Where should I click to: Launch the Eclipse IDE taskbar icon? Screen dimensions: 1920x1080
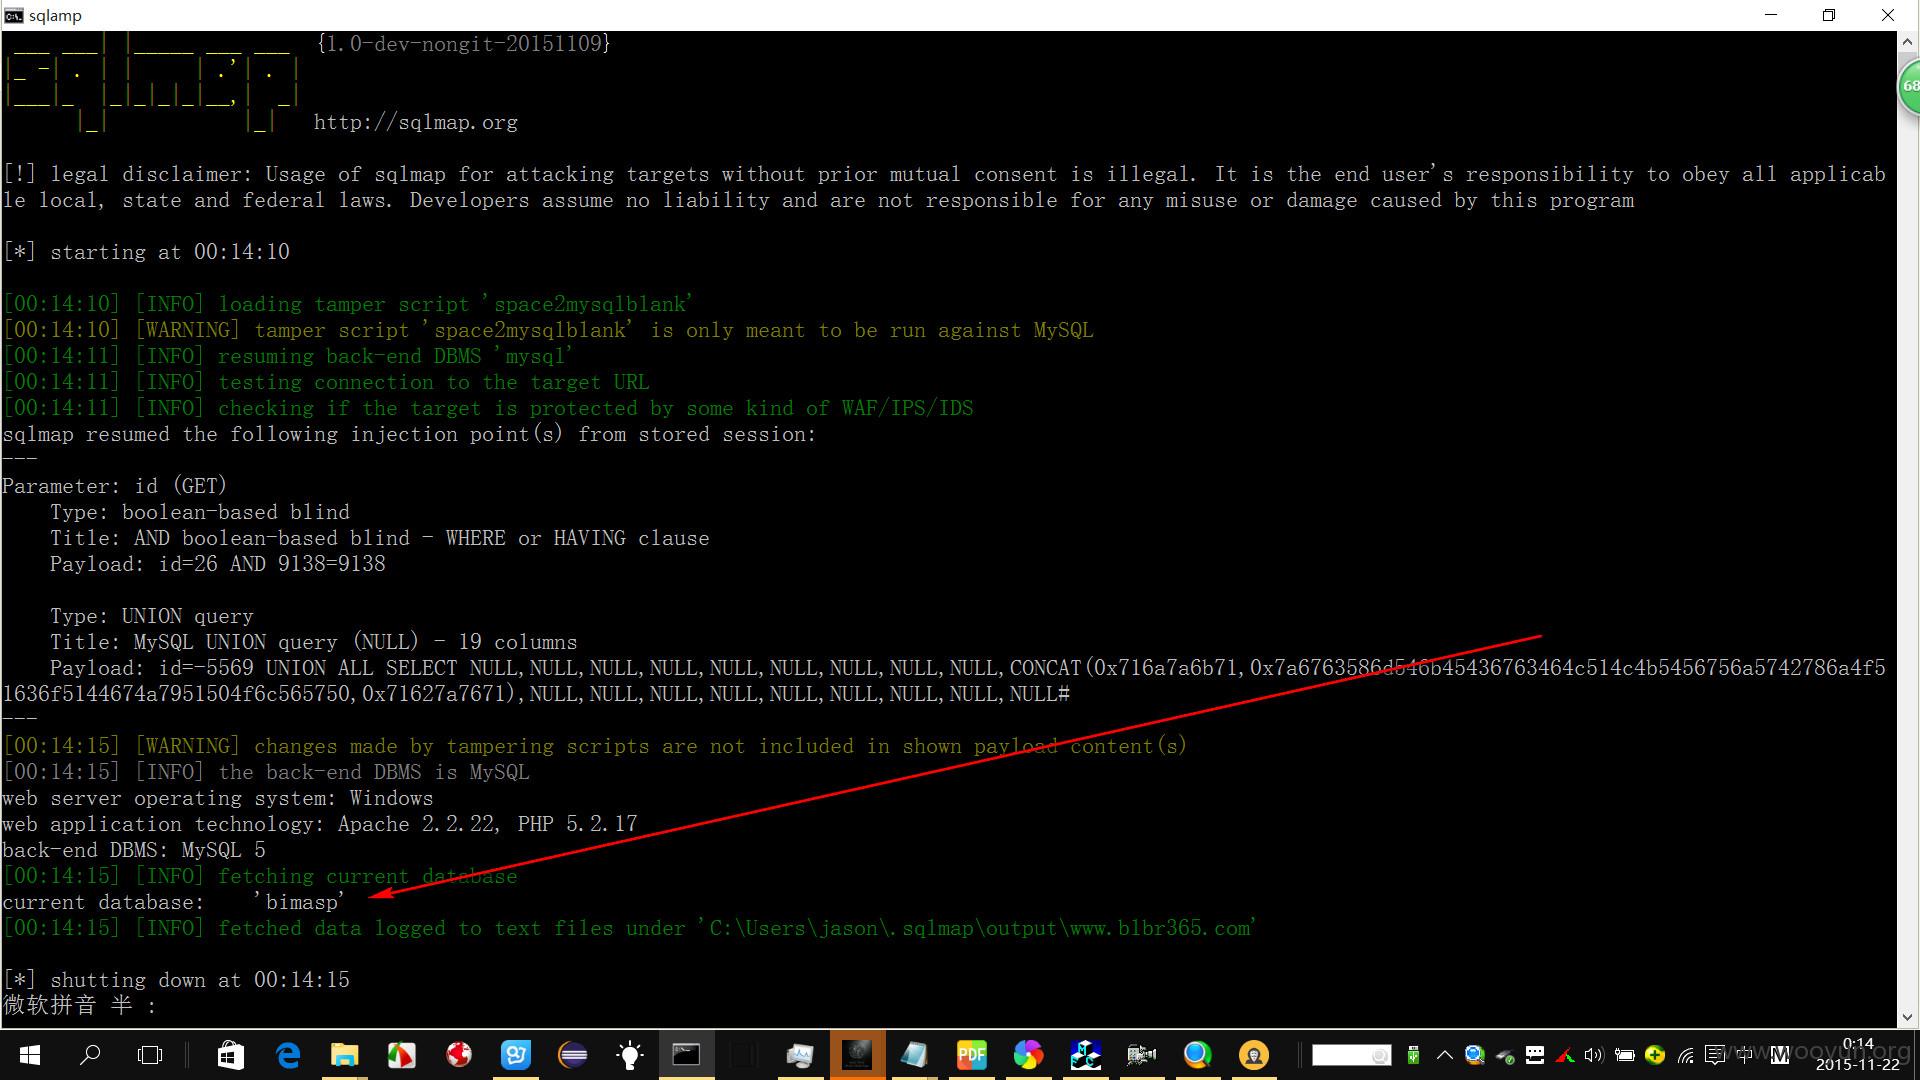[573, 1055]
